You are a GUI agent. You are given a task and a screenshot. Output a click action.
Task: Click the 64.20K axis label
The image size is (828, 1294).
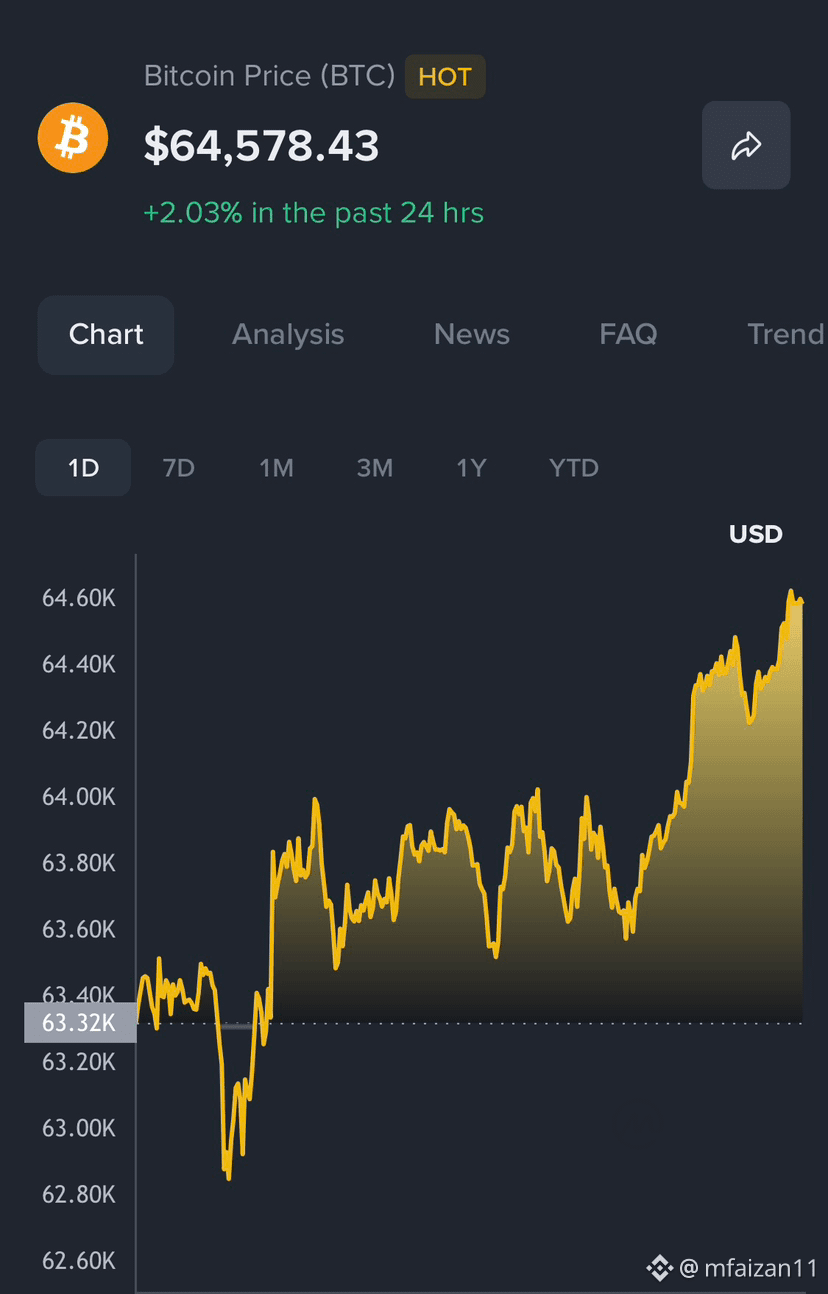79,731
